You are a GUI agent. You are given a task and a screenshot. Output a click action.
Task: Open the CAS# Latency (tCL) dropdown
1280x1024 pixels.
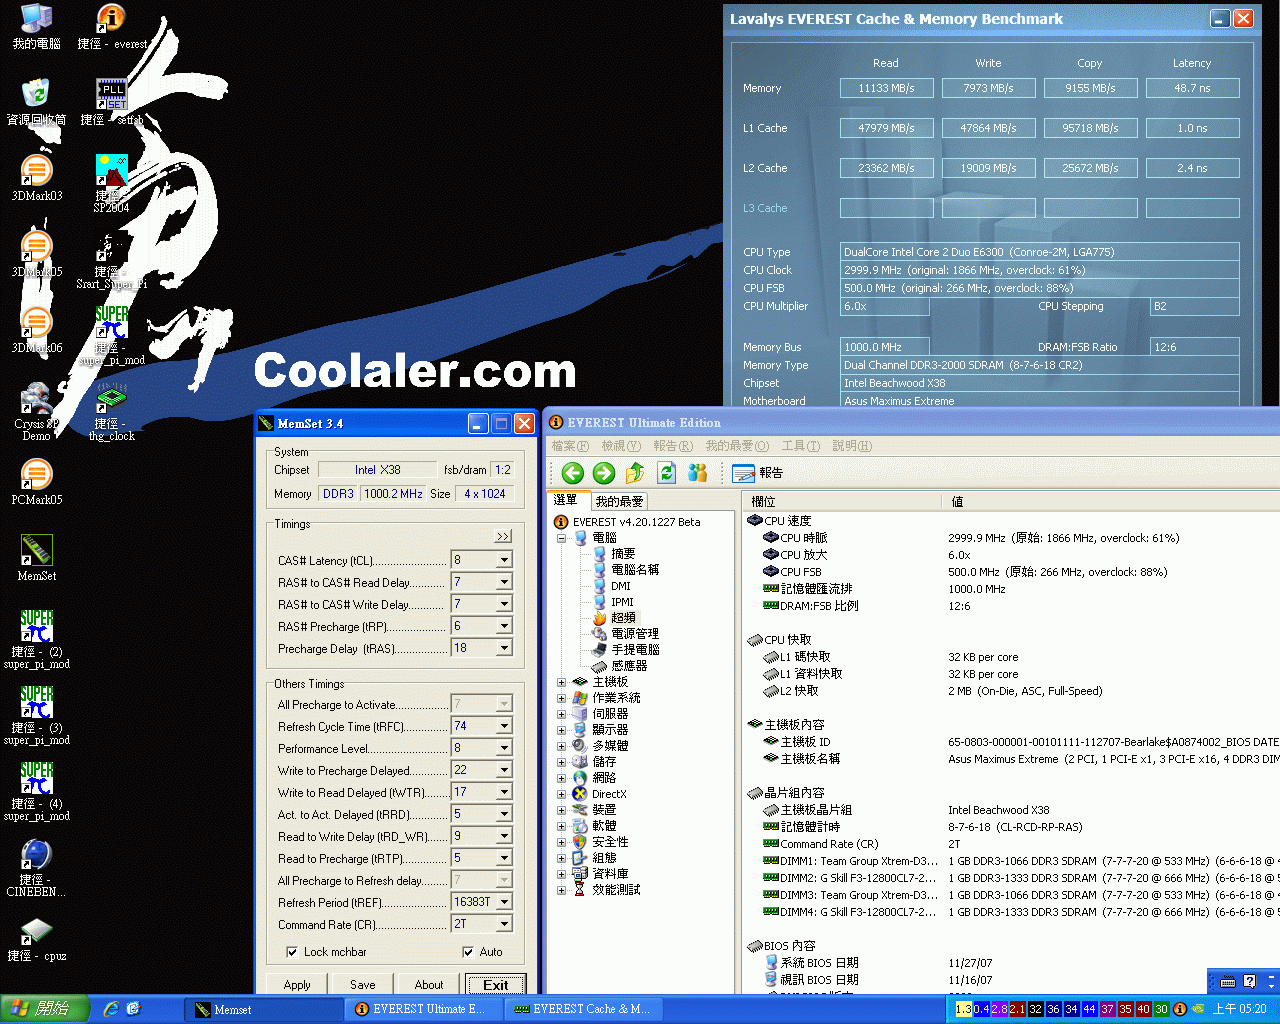(504, 560)
